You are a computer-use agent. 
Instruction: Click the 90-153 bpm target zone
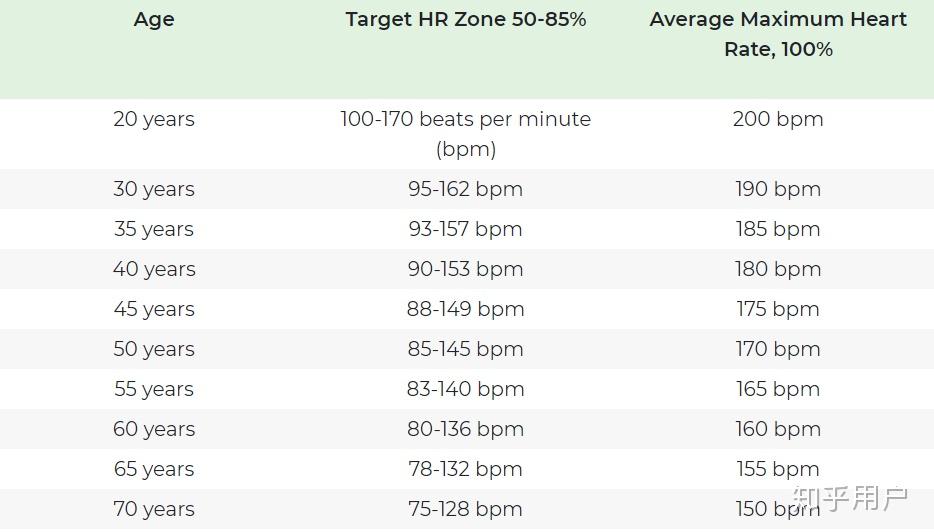click(x=466, y=269)
